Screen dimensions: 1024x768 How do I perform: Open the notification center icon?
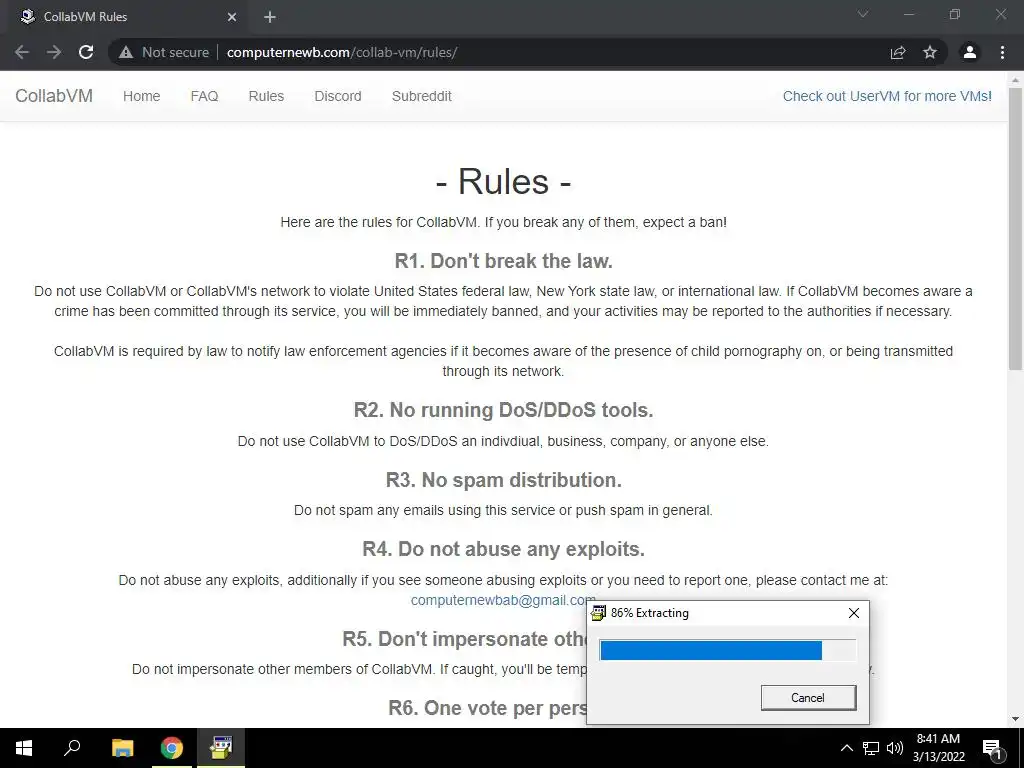(992, 748)
